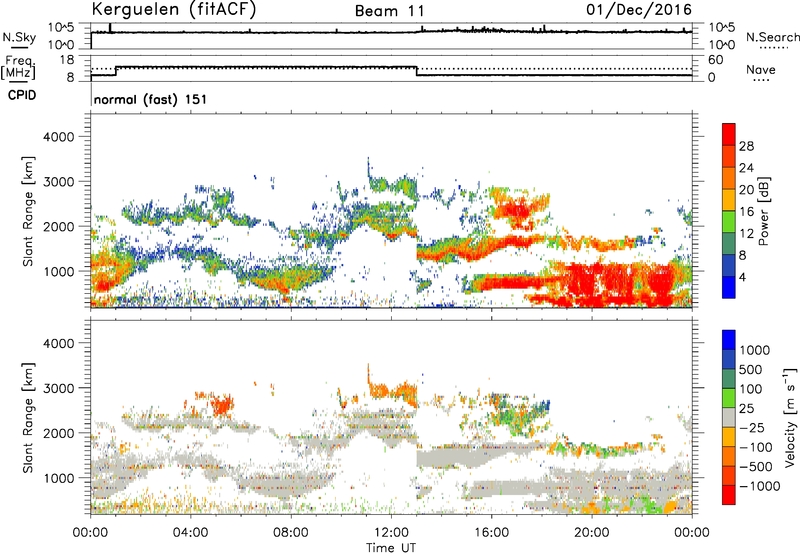This screenshot has height=554, width=800.
Task: Click the red high-power echo near 17:00, 2300 km
Action: pyautogui.click(x=515, y=209)
